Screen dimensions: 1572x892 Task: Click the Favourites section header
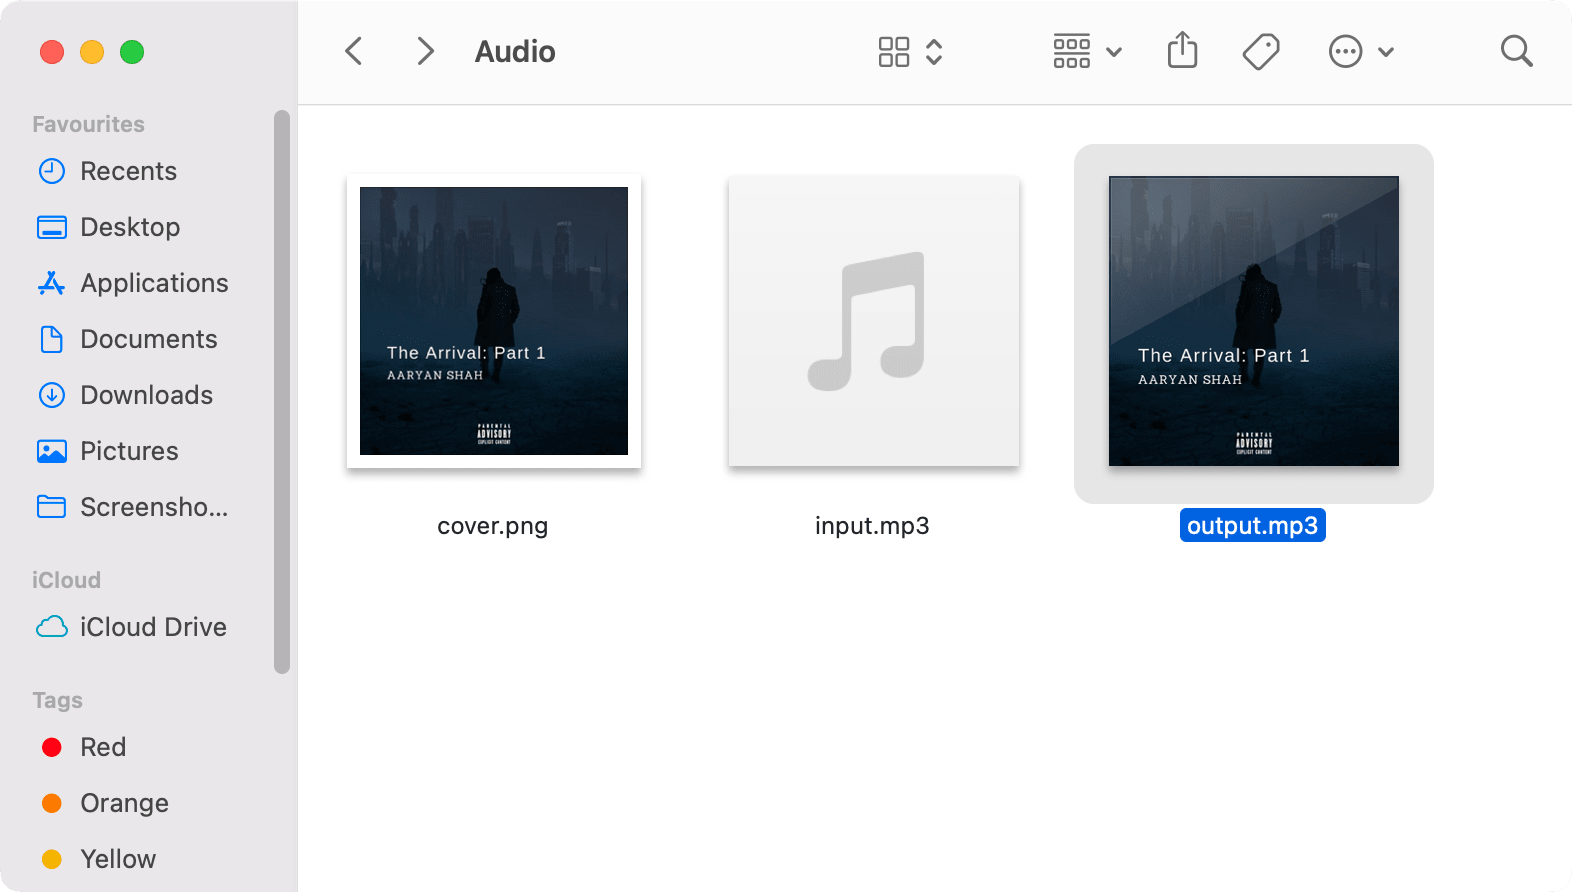[88, 124]
